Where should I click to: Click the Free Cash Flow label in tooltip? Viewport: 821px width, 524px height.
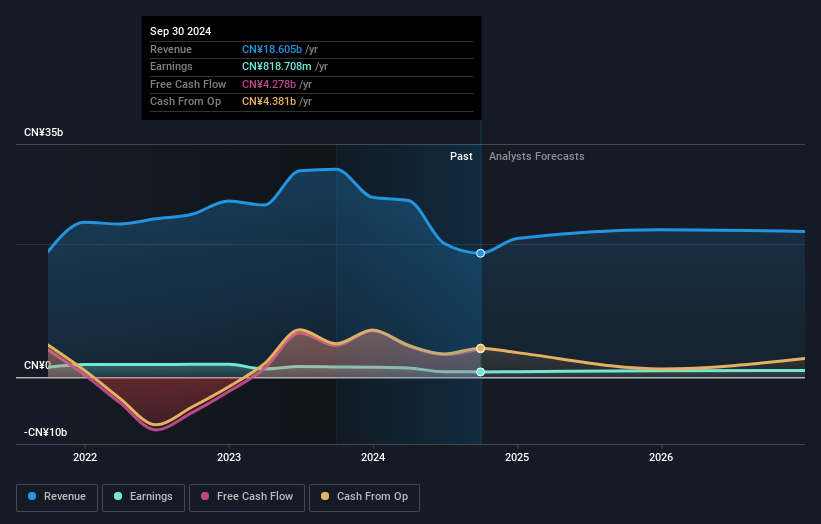click(188, 84)
